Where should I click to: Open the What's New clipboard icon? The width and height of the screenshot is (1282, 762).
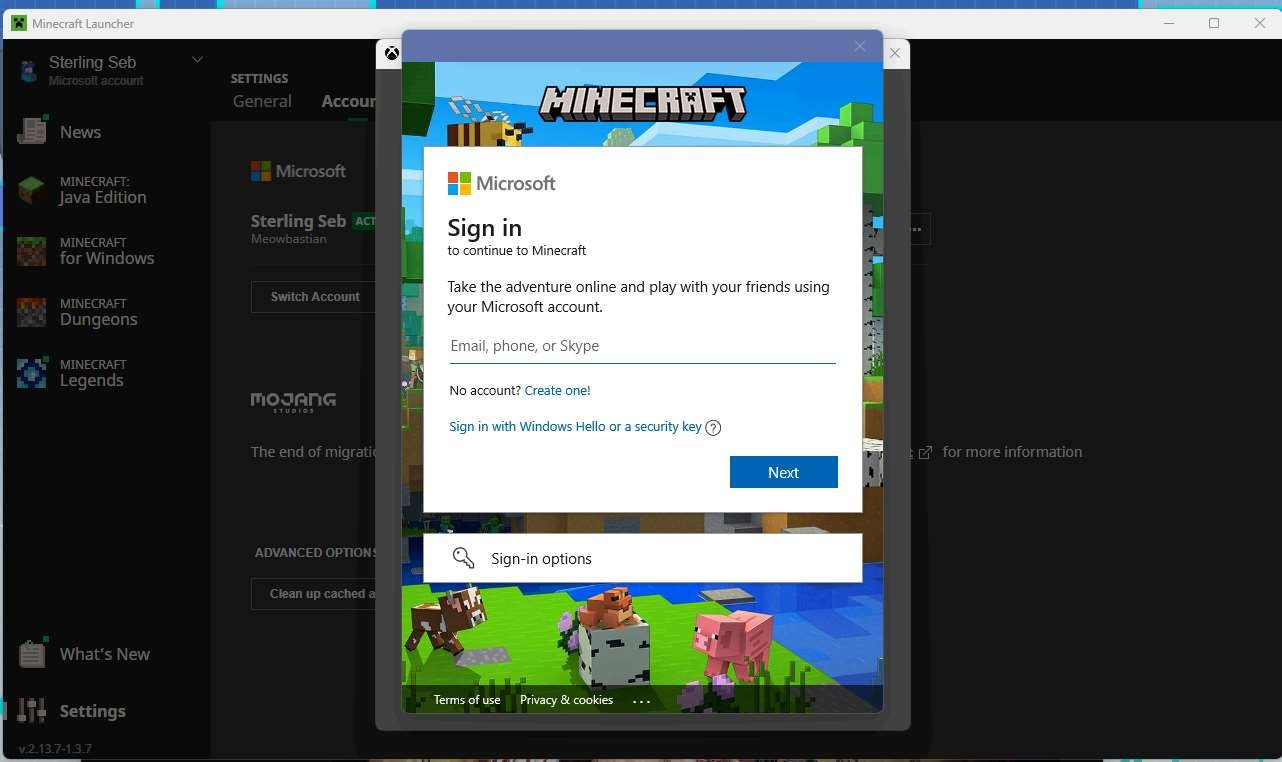coord(32,653)
